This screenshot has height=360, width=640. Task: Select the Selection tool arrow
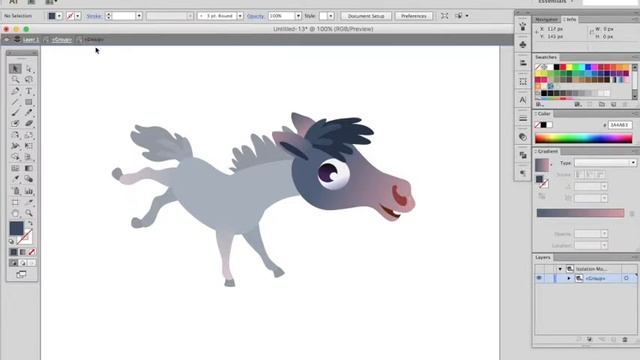[15, 69]
